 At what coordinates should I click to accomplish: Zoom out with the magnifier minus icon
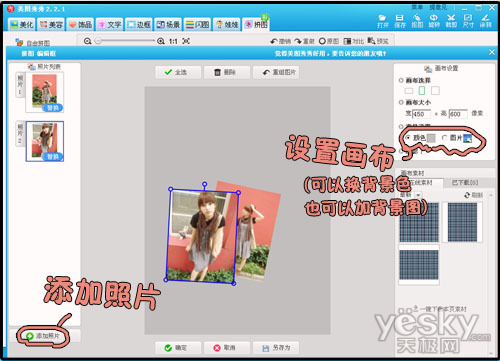(88, 41)
